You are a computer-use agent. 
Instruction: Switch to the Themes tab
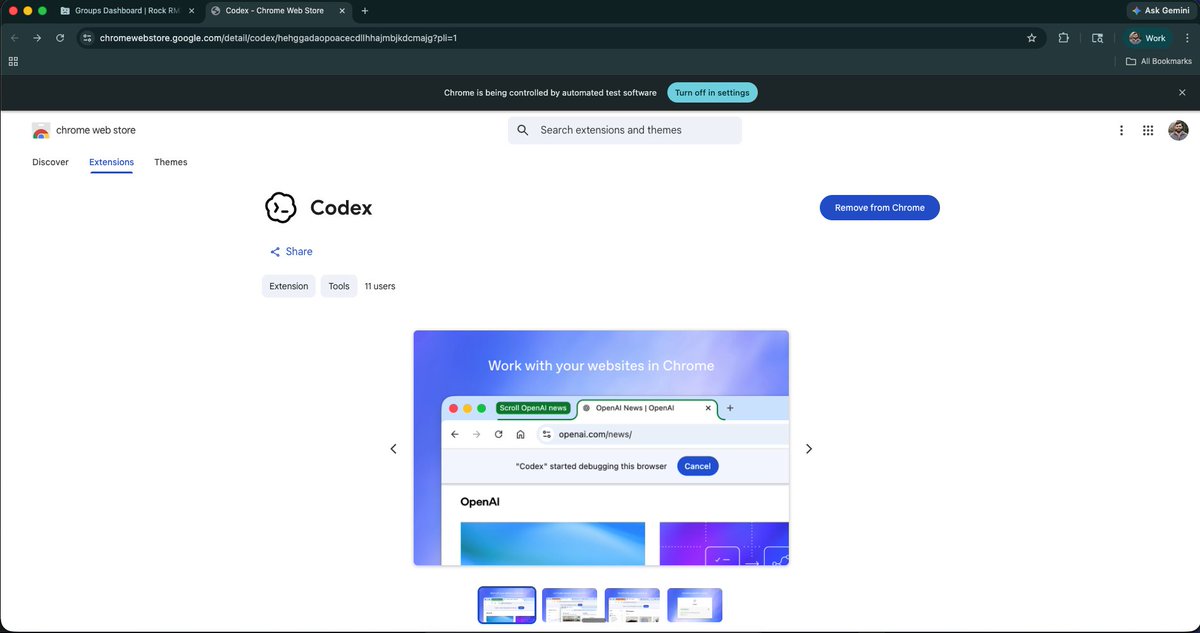(x=171, y=162)
